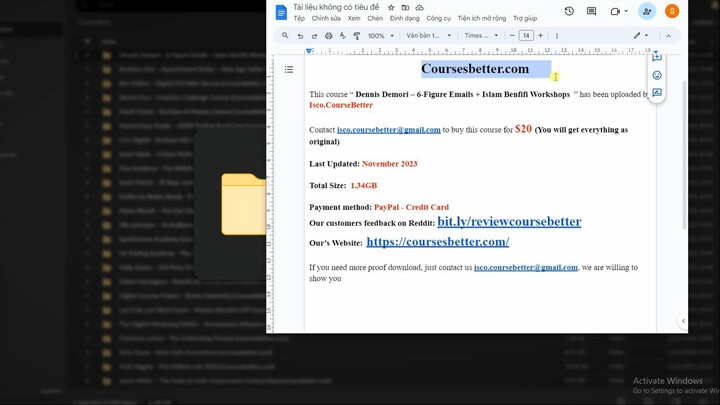
Task: Open the Định dạng menu
Action: pyautogui.click(x=405, y=18)
